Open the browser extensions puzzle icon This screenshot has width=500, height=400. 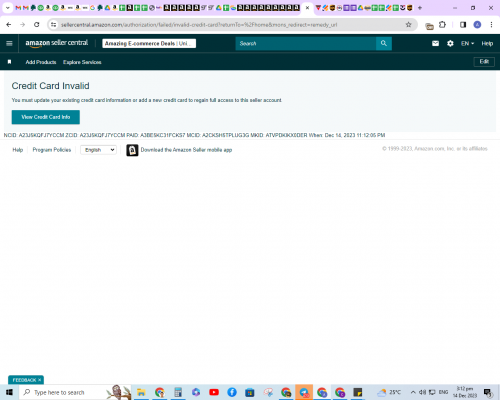click(x=442, y=25)
